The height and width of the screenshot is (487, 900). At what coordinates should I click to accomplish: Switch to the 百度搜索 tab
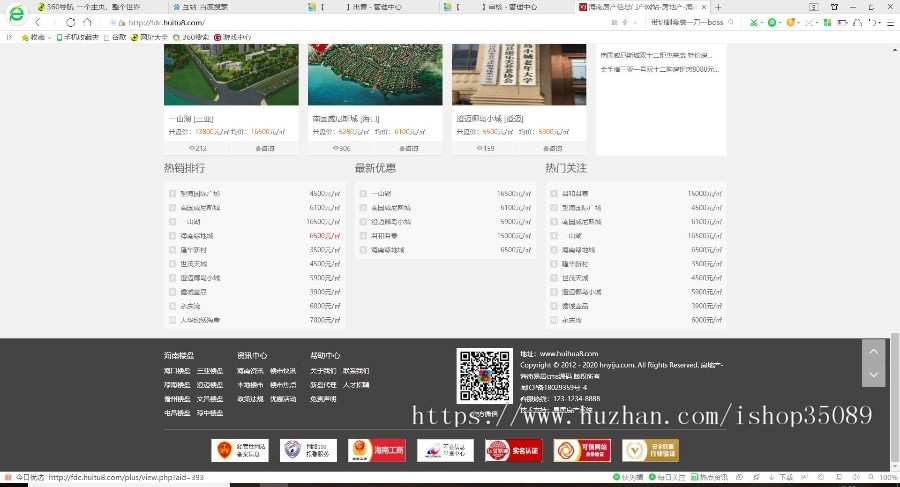coord(205,7)
